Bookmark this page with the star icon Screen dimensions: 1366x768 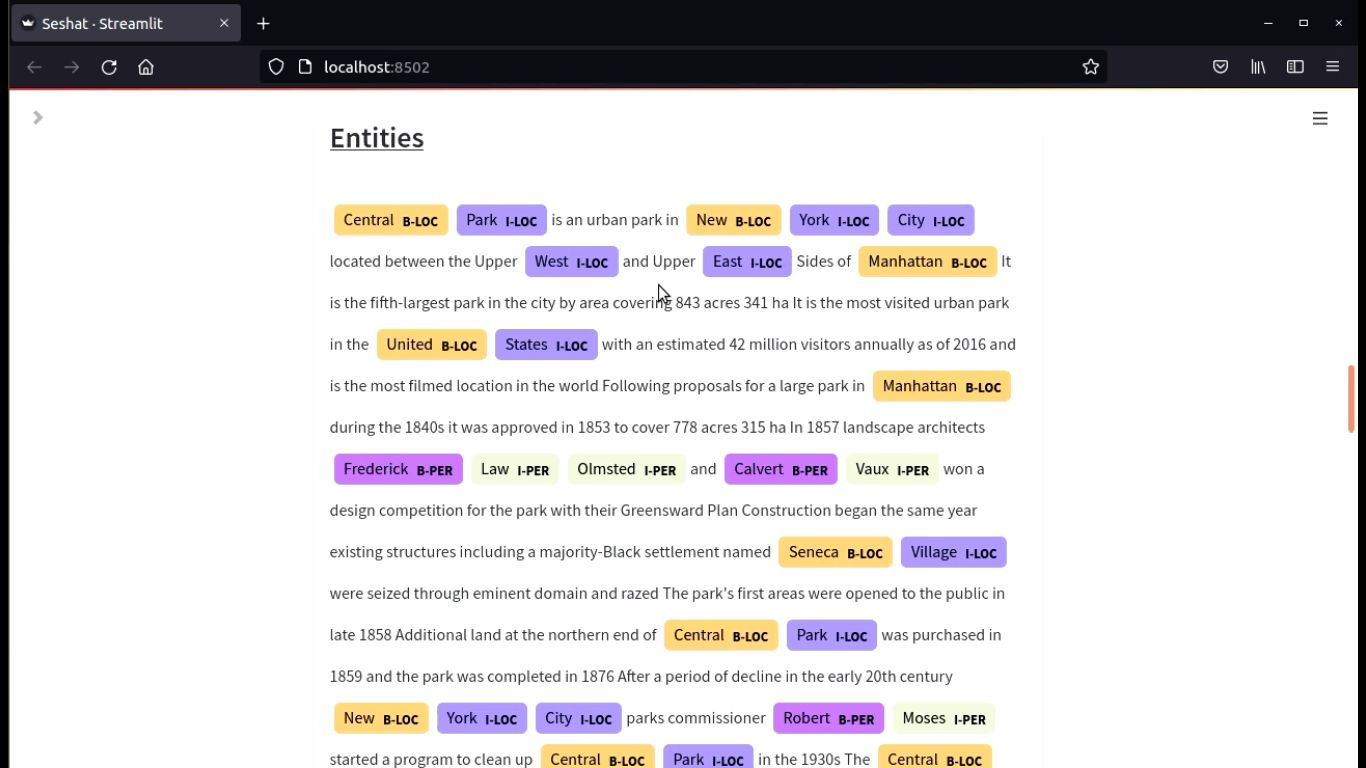pos(1090,67)
